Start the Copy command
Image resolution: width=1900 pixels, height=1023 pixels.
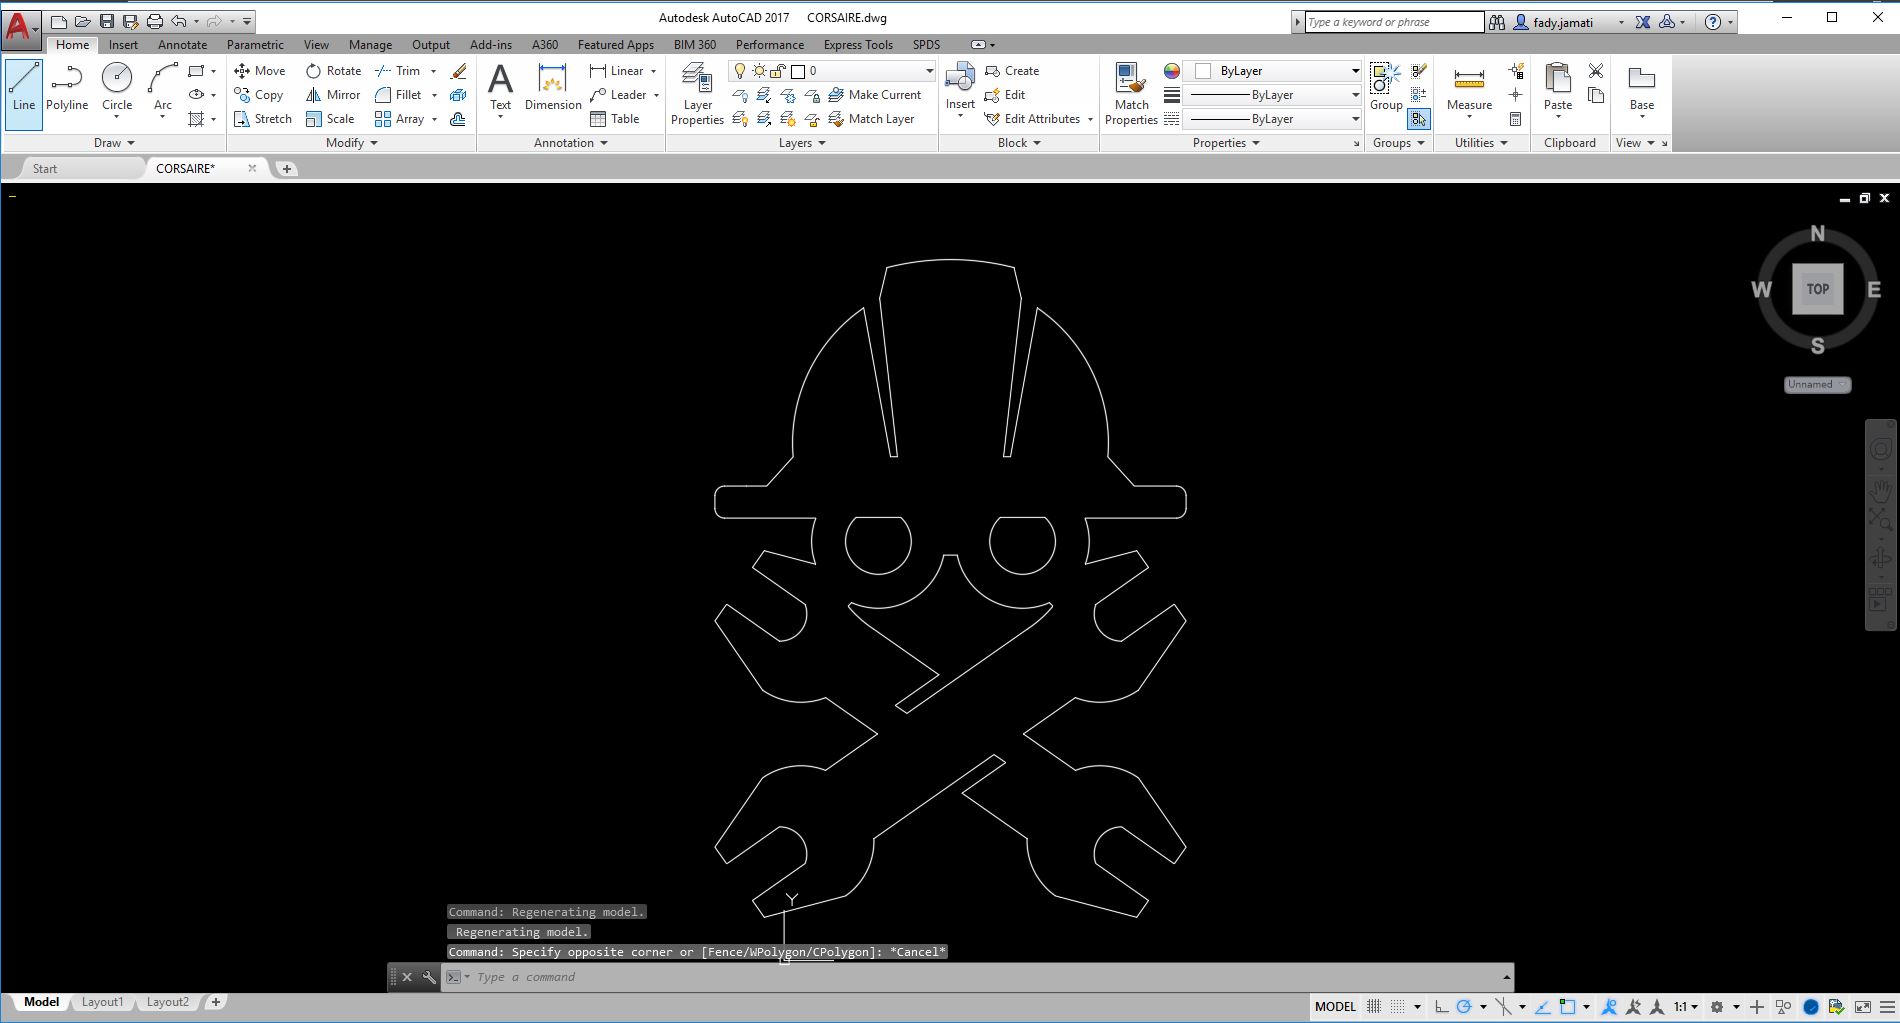[259, 95]
